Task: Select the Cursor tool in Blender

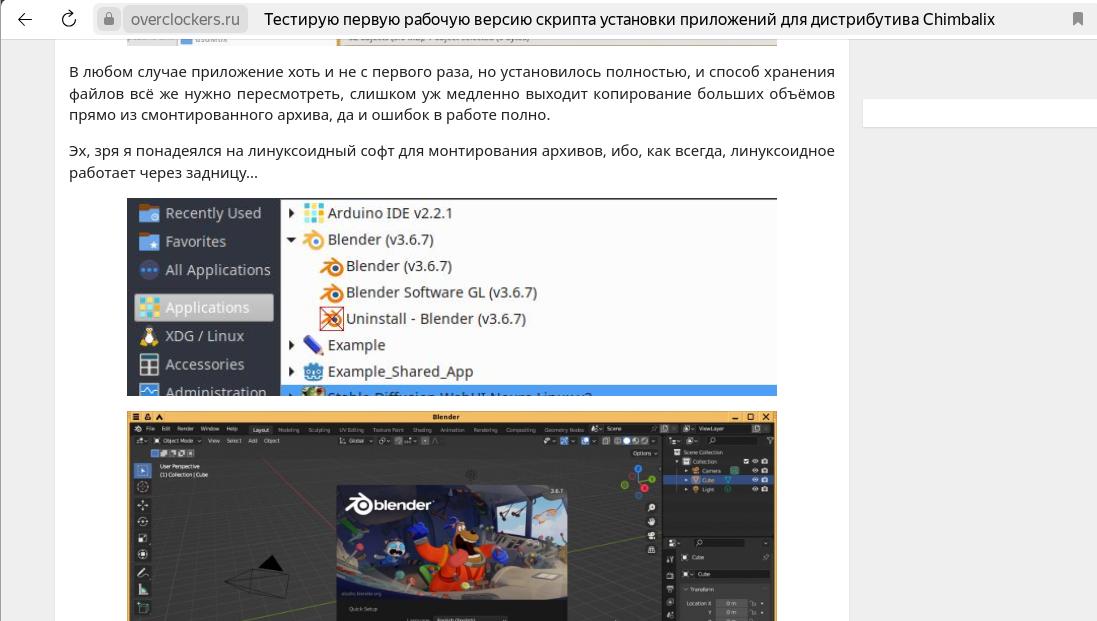Action: 143,487
